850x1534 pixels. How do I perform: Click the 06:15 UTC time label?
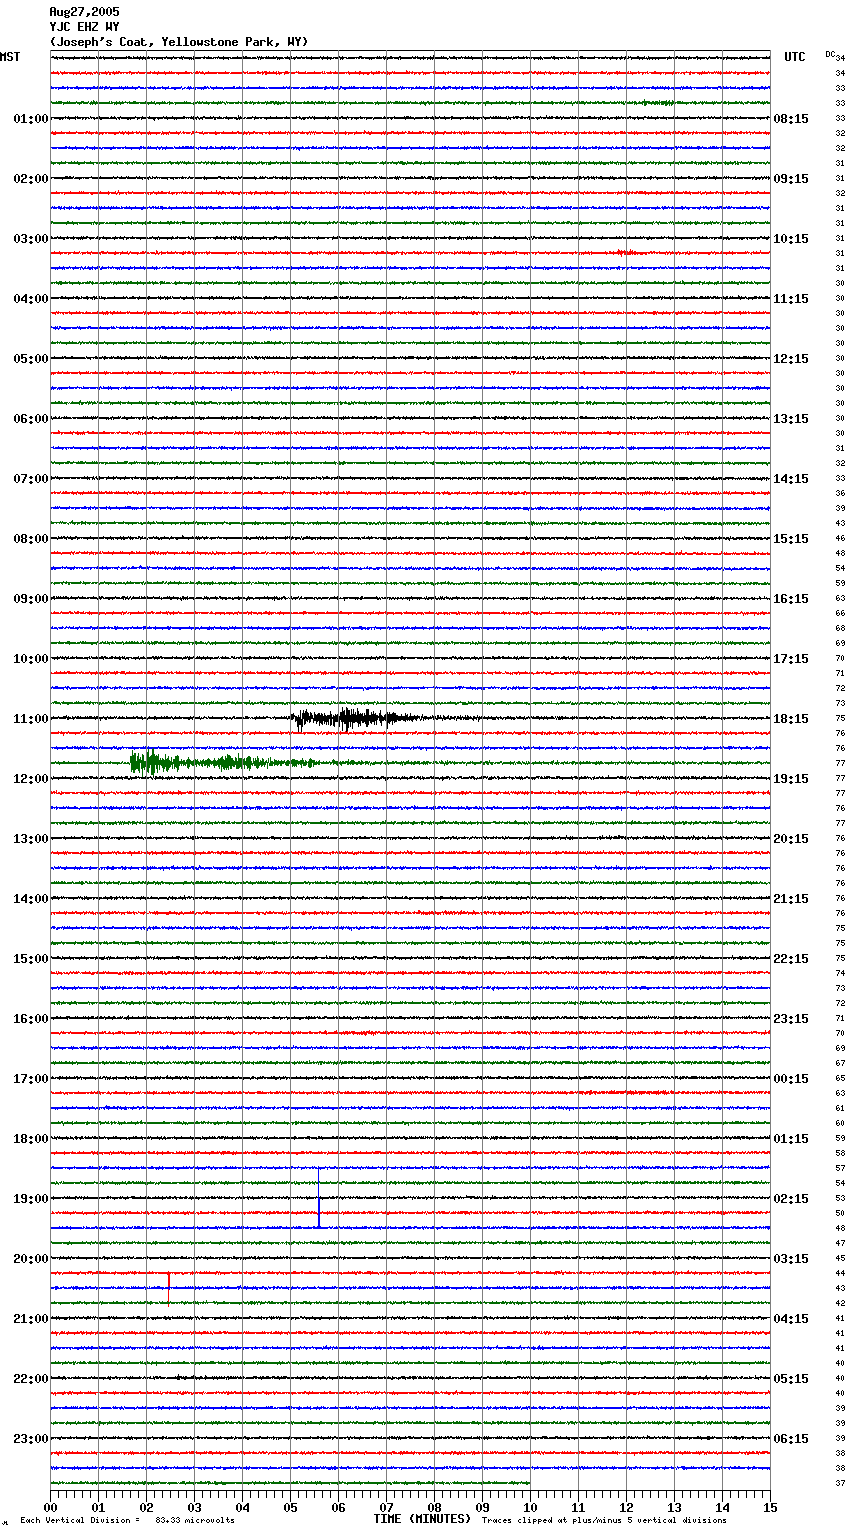click(791, 1439)
